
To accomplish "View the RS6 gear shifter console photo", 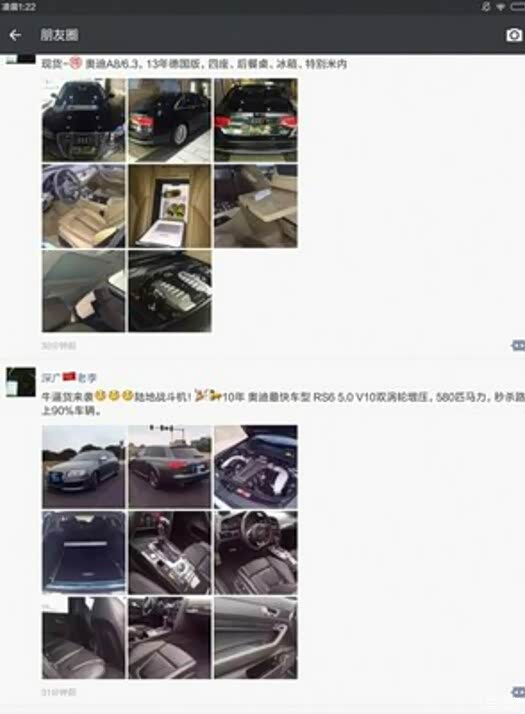I will [x=170, y=552].
